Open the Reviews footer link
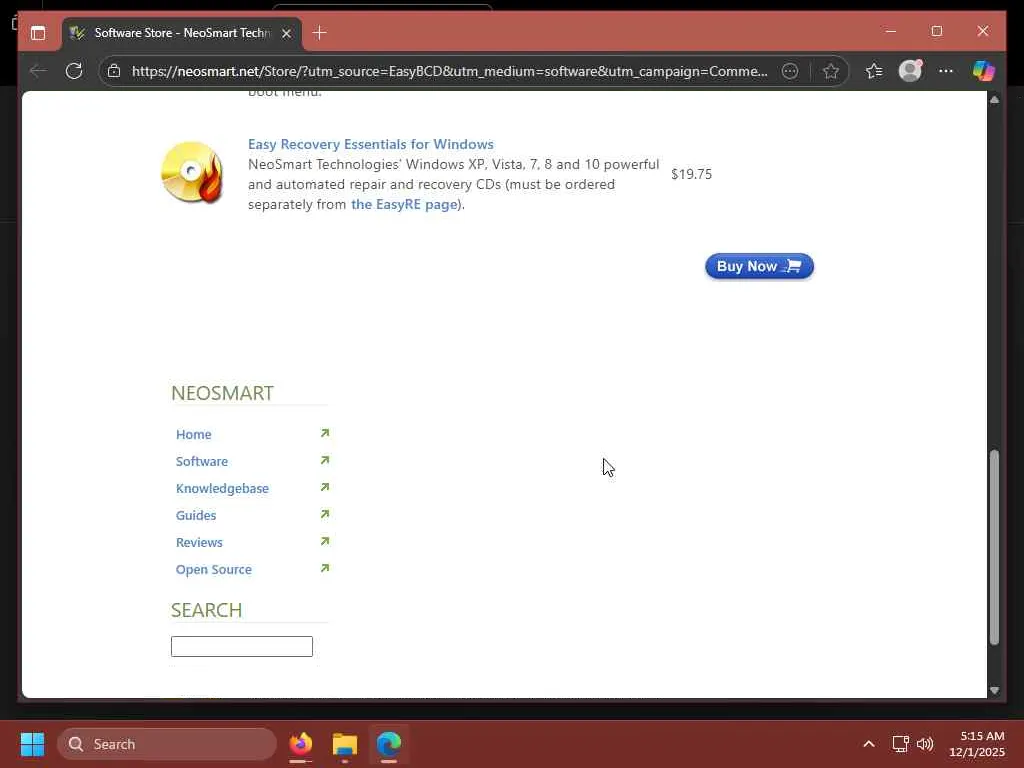The width and height of the screenshot is (1024, 768). click(x=199, y=542)
